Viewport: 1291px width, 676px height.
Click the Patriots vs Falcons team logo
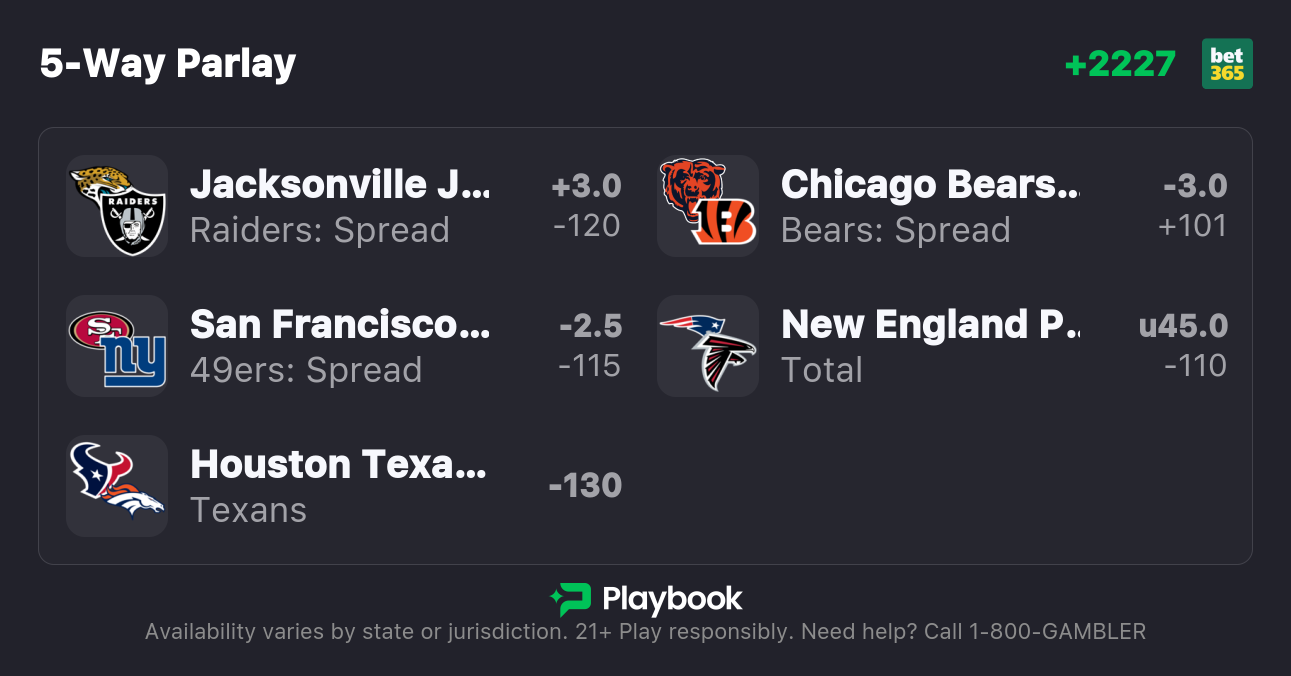coord(708,346)
